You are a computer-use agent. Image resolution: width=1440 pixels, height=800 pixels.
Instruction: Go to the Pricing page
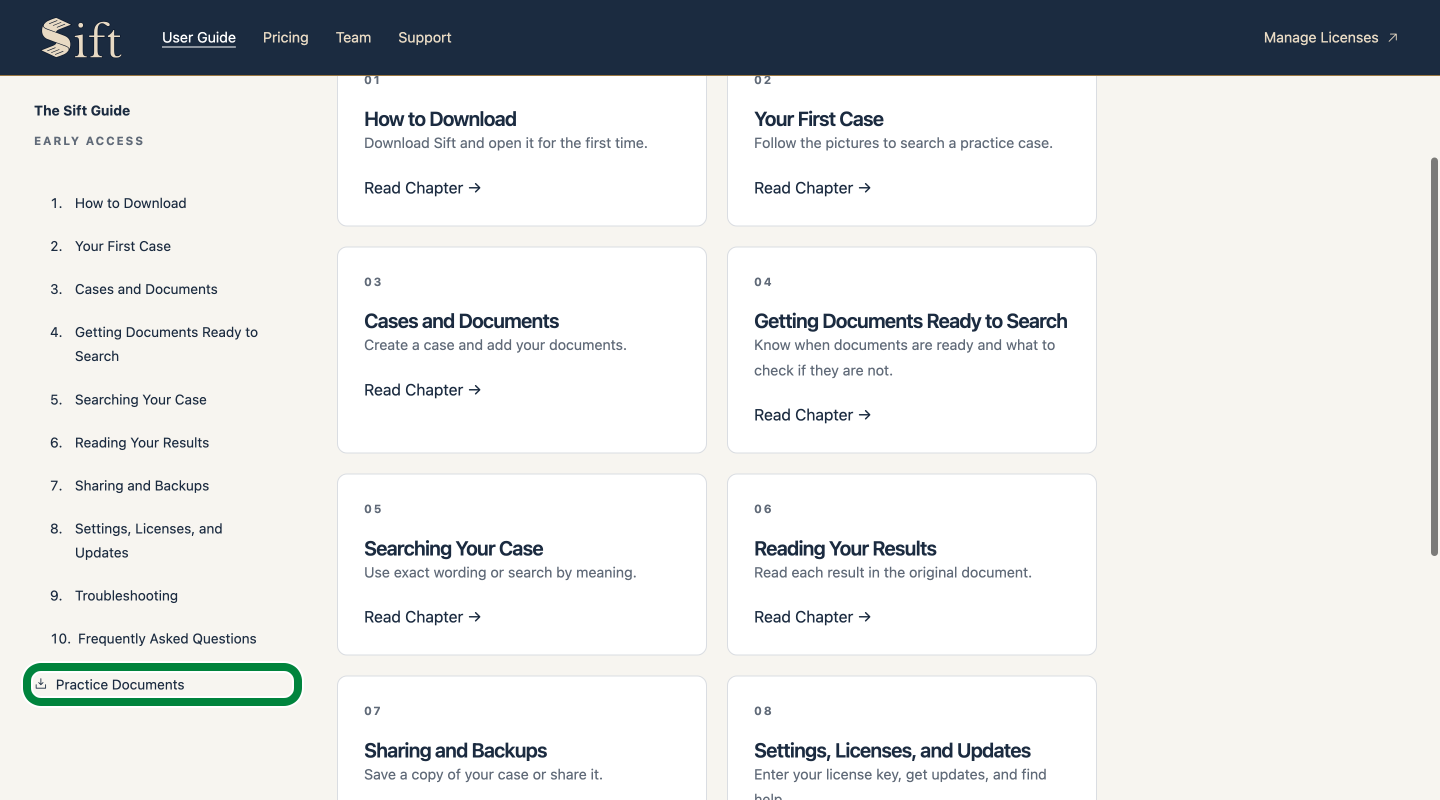286,37
